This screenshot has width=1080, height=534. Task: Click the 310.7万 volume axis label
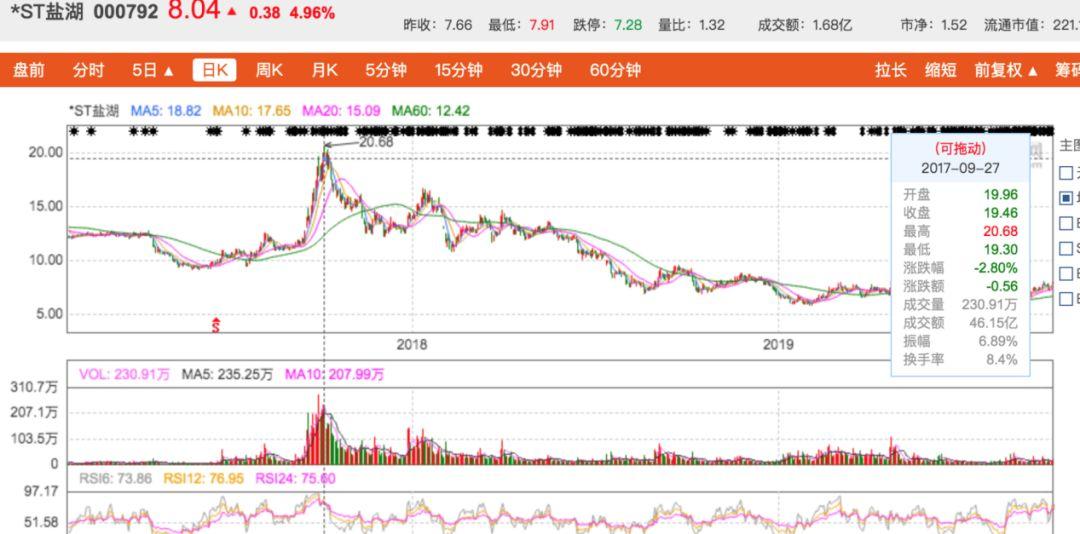coord(34,387)
